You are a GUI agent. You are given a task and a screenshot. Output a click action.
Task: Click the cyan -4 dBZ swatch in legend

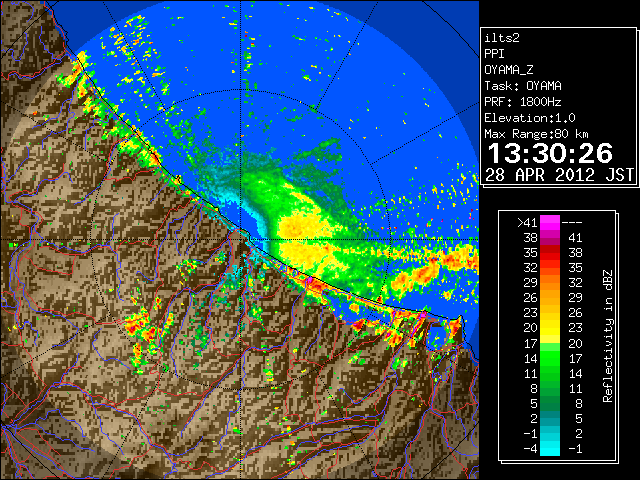550,448
